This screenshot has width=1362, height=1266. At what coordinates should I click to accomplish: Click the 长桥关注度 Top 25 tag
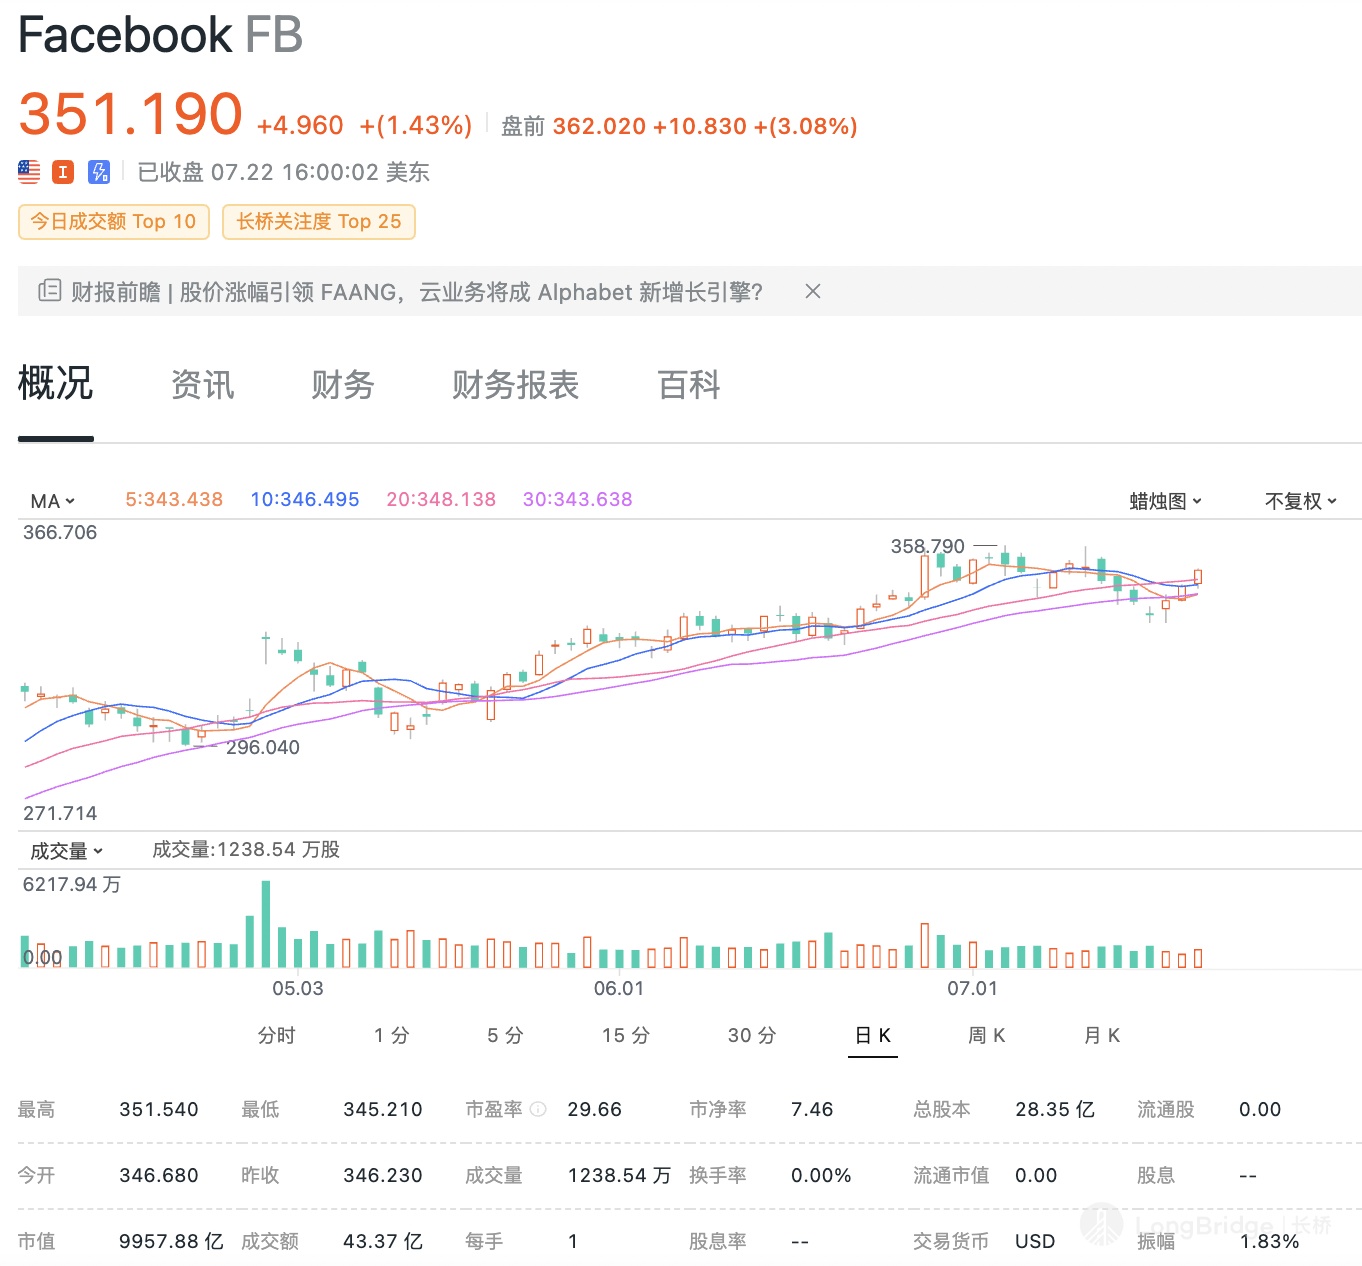pos(319,222)
